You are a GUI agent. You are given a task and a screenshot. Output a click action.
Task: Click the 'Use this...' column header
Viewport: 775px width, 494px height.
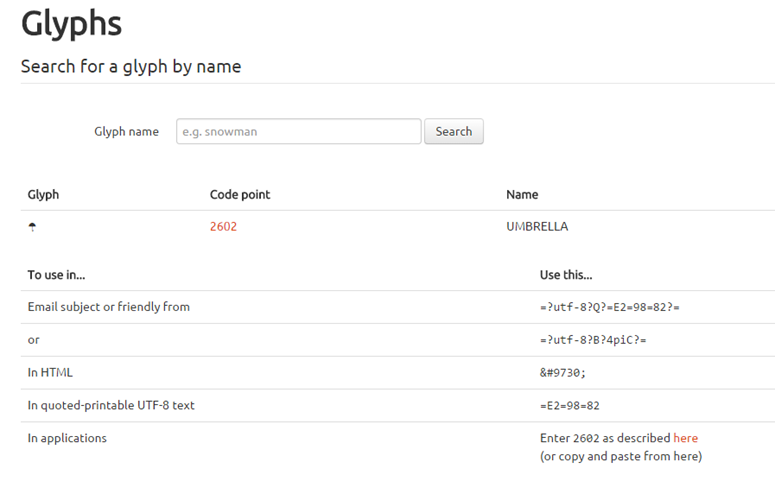566,275
